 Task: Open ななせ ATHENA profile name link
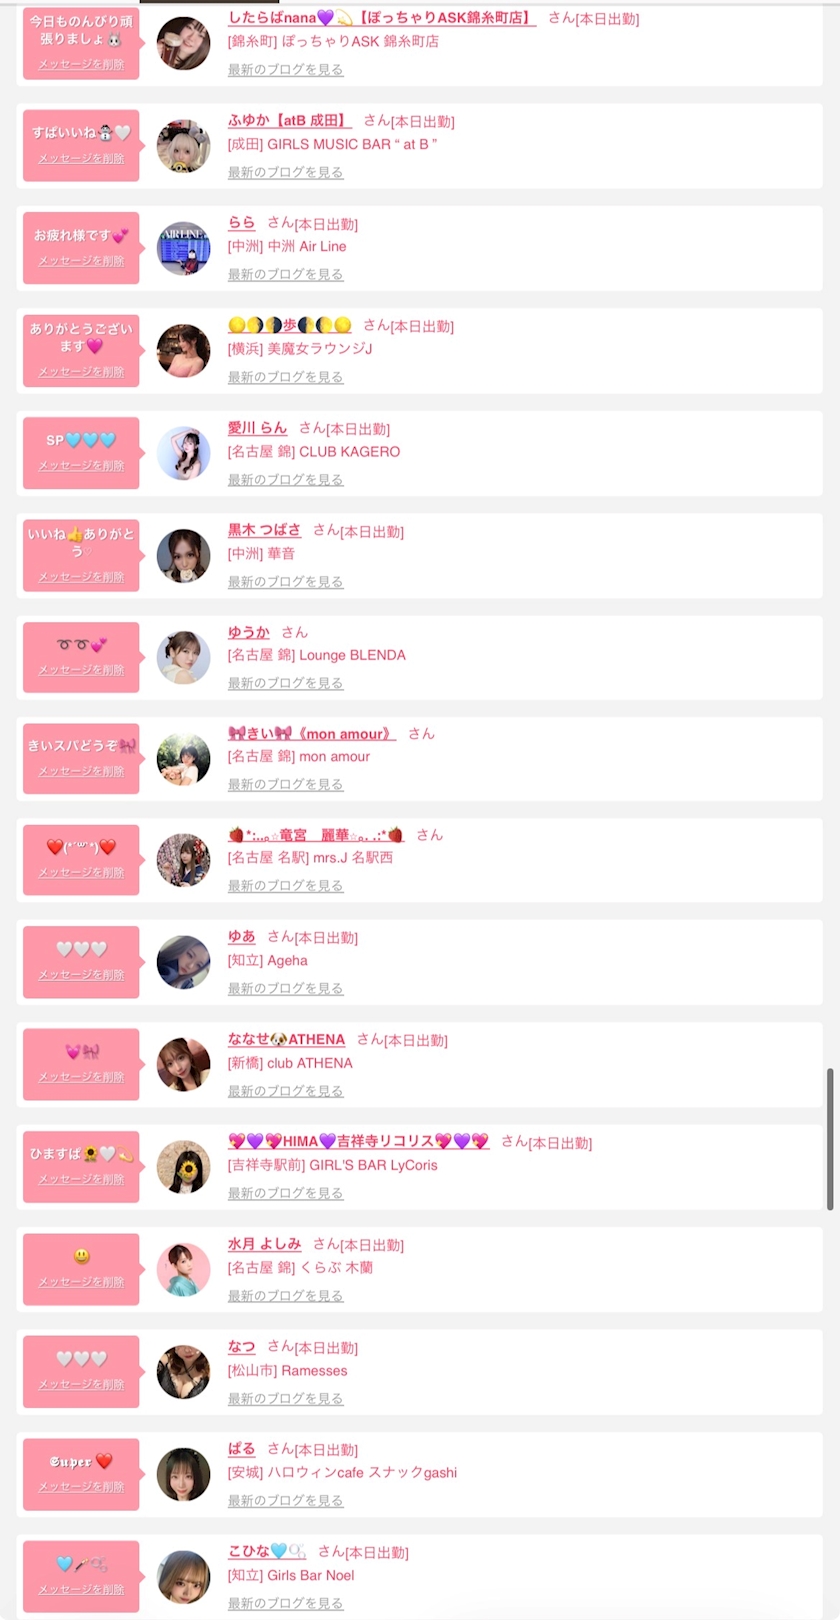pyautogui.click(x=286, y=1039)
